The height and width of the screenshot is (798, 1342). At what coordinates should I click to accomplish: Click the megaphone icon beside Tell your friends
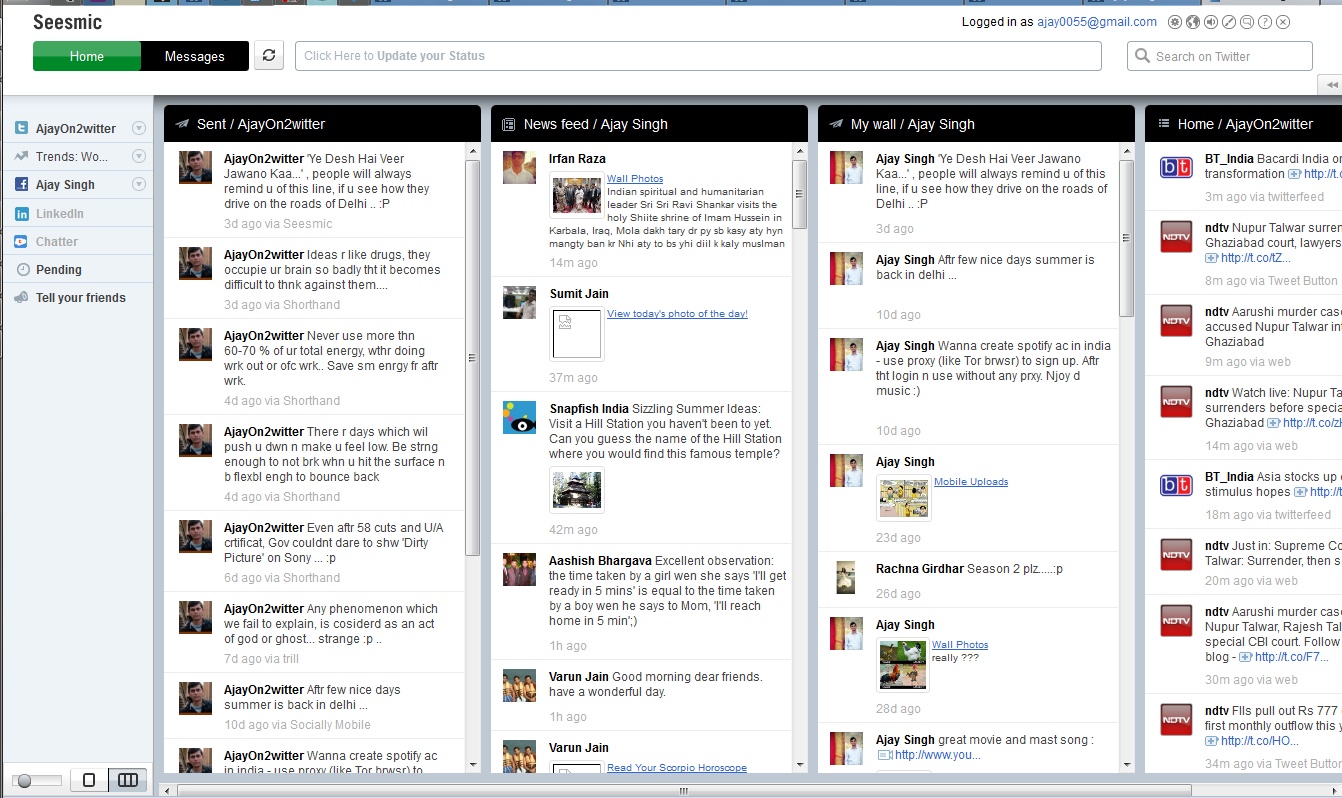click(21, 297)
